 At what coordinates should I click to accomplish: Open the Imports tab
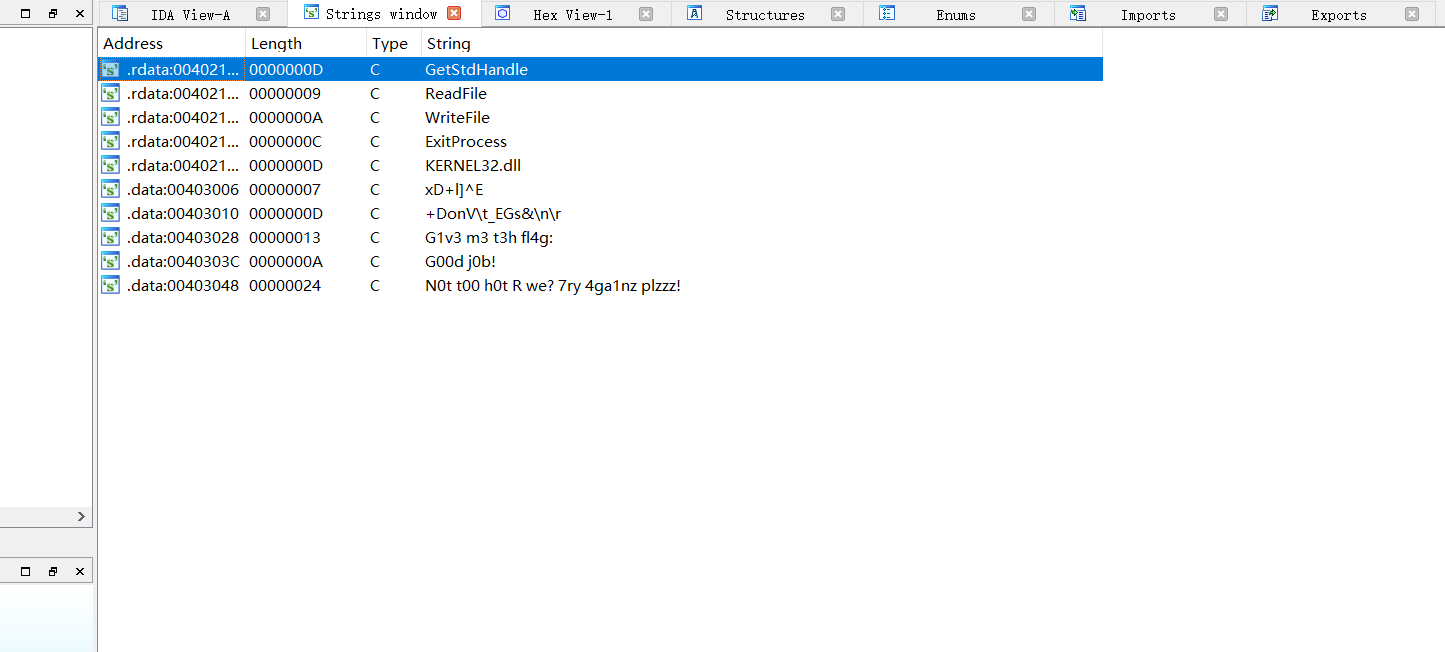point(1147,15)
